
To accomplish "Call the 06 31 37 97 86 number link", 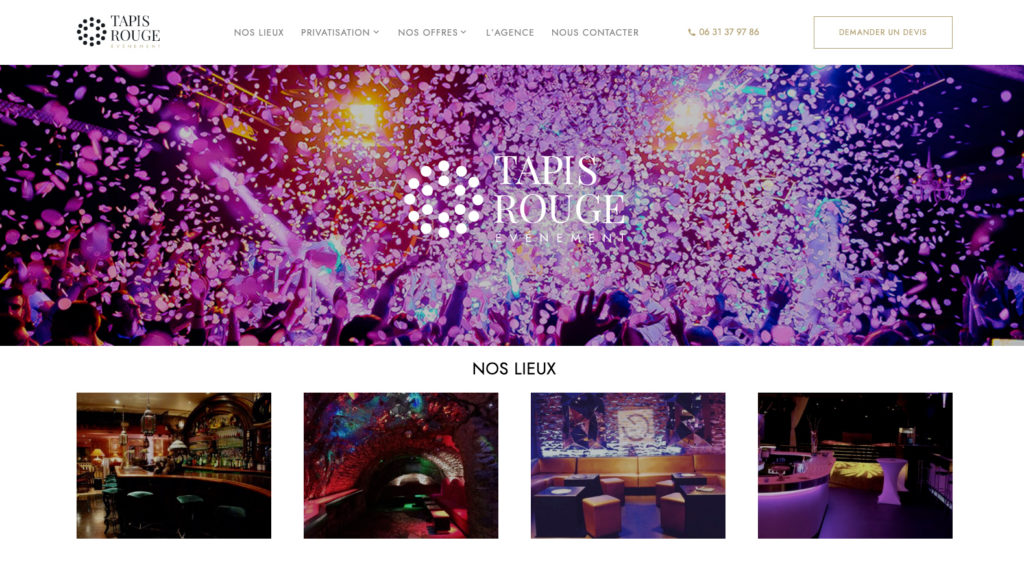I will tap(729, 32).
